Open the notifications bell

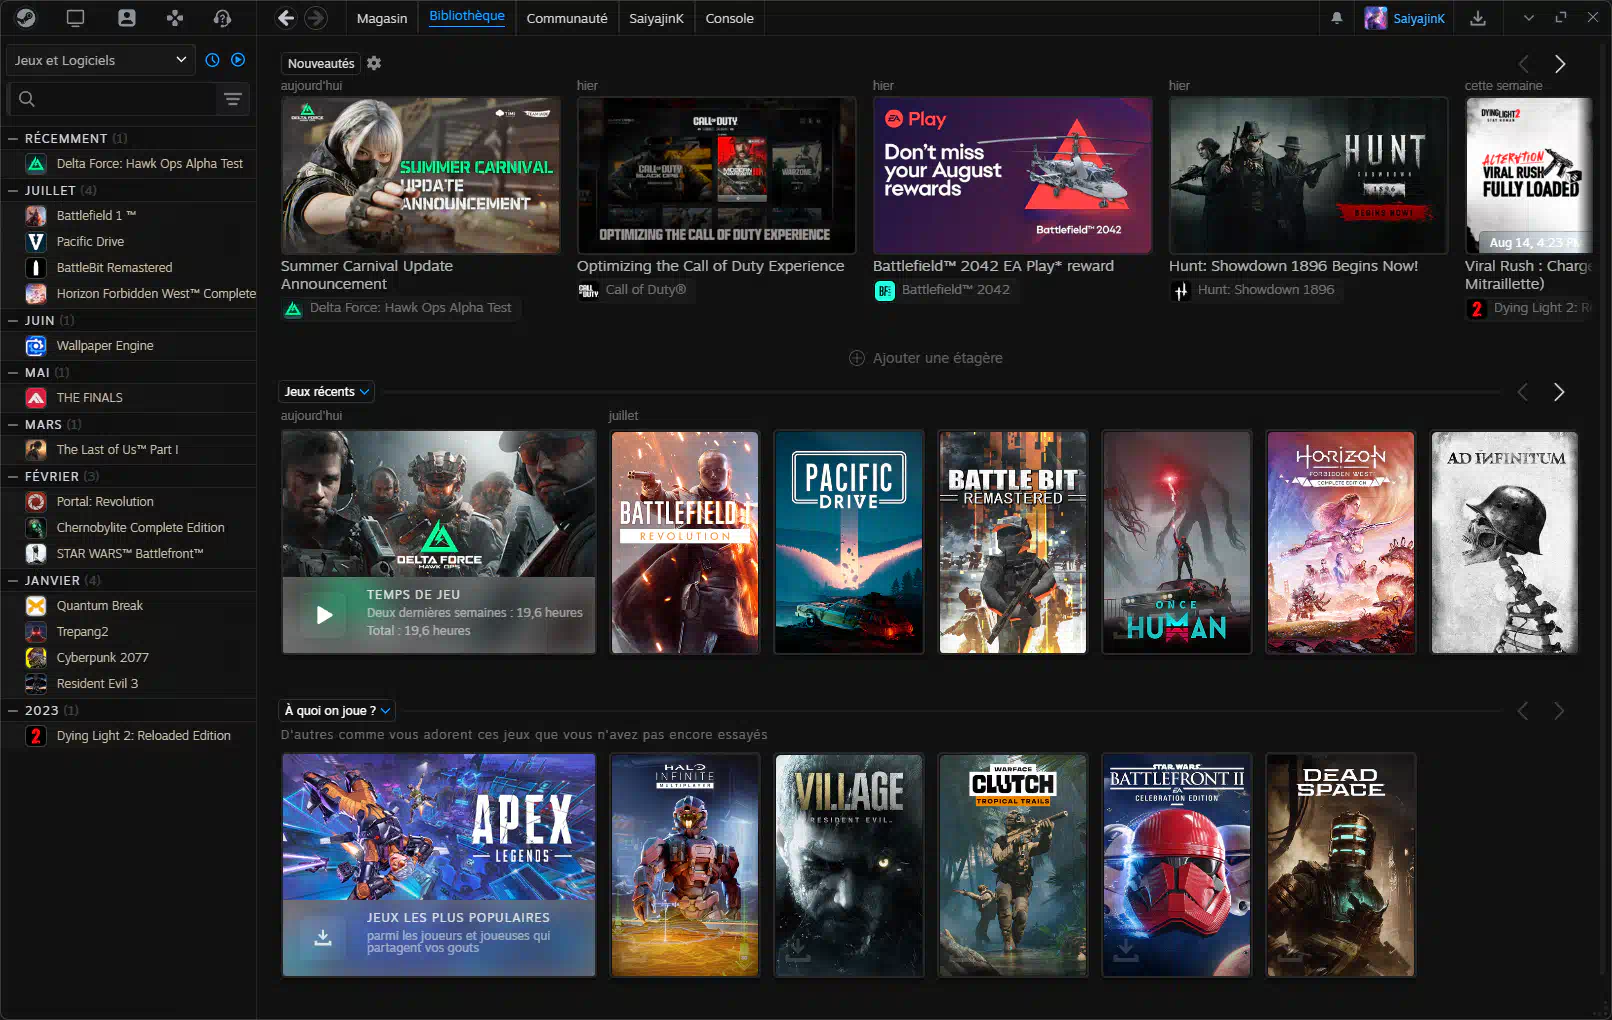point(1337,18)
